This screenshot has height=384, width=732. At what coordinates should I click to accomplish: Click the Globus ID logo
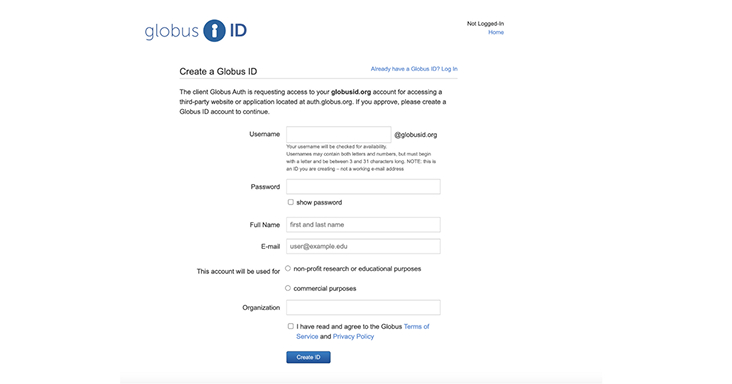click(196, 31)
